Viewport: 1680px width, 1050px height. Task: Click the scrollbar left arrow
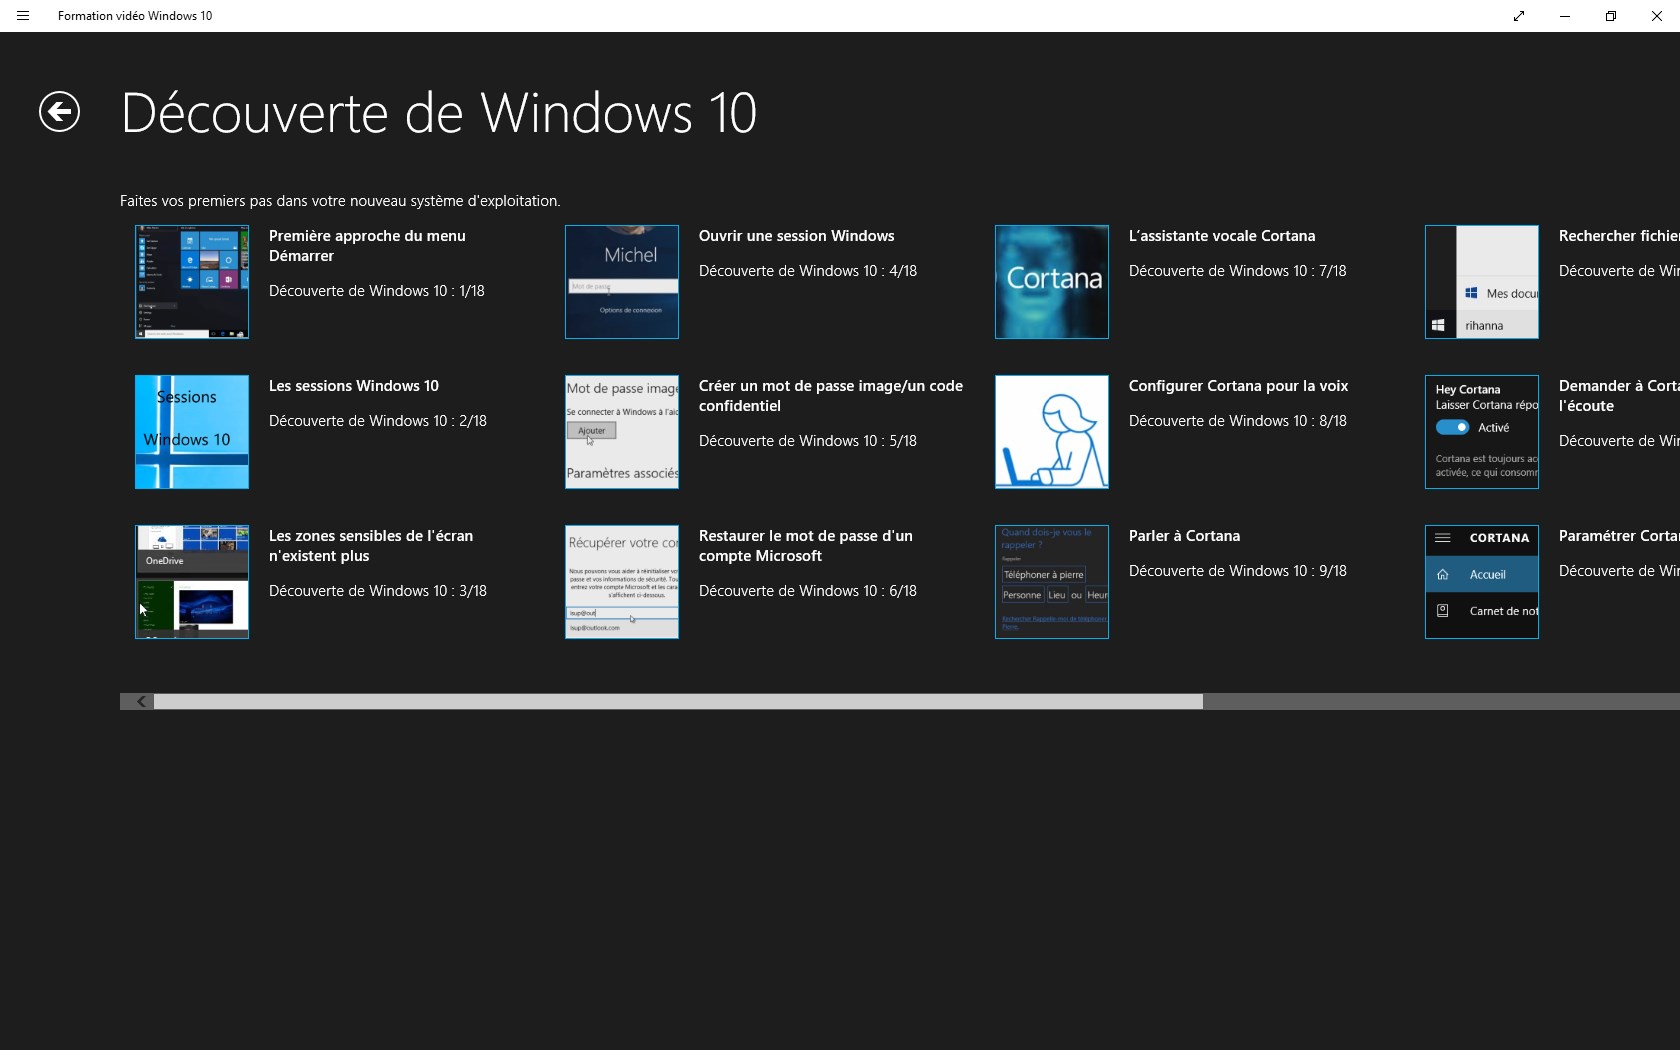click(x=141, y=702)
